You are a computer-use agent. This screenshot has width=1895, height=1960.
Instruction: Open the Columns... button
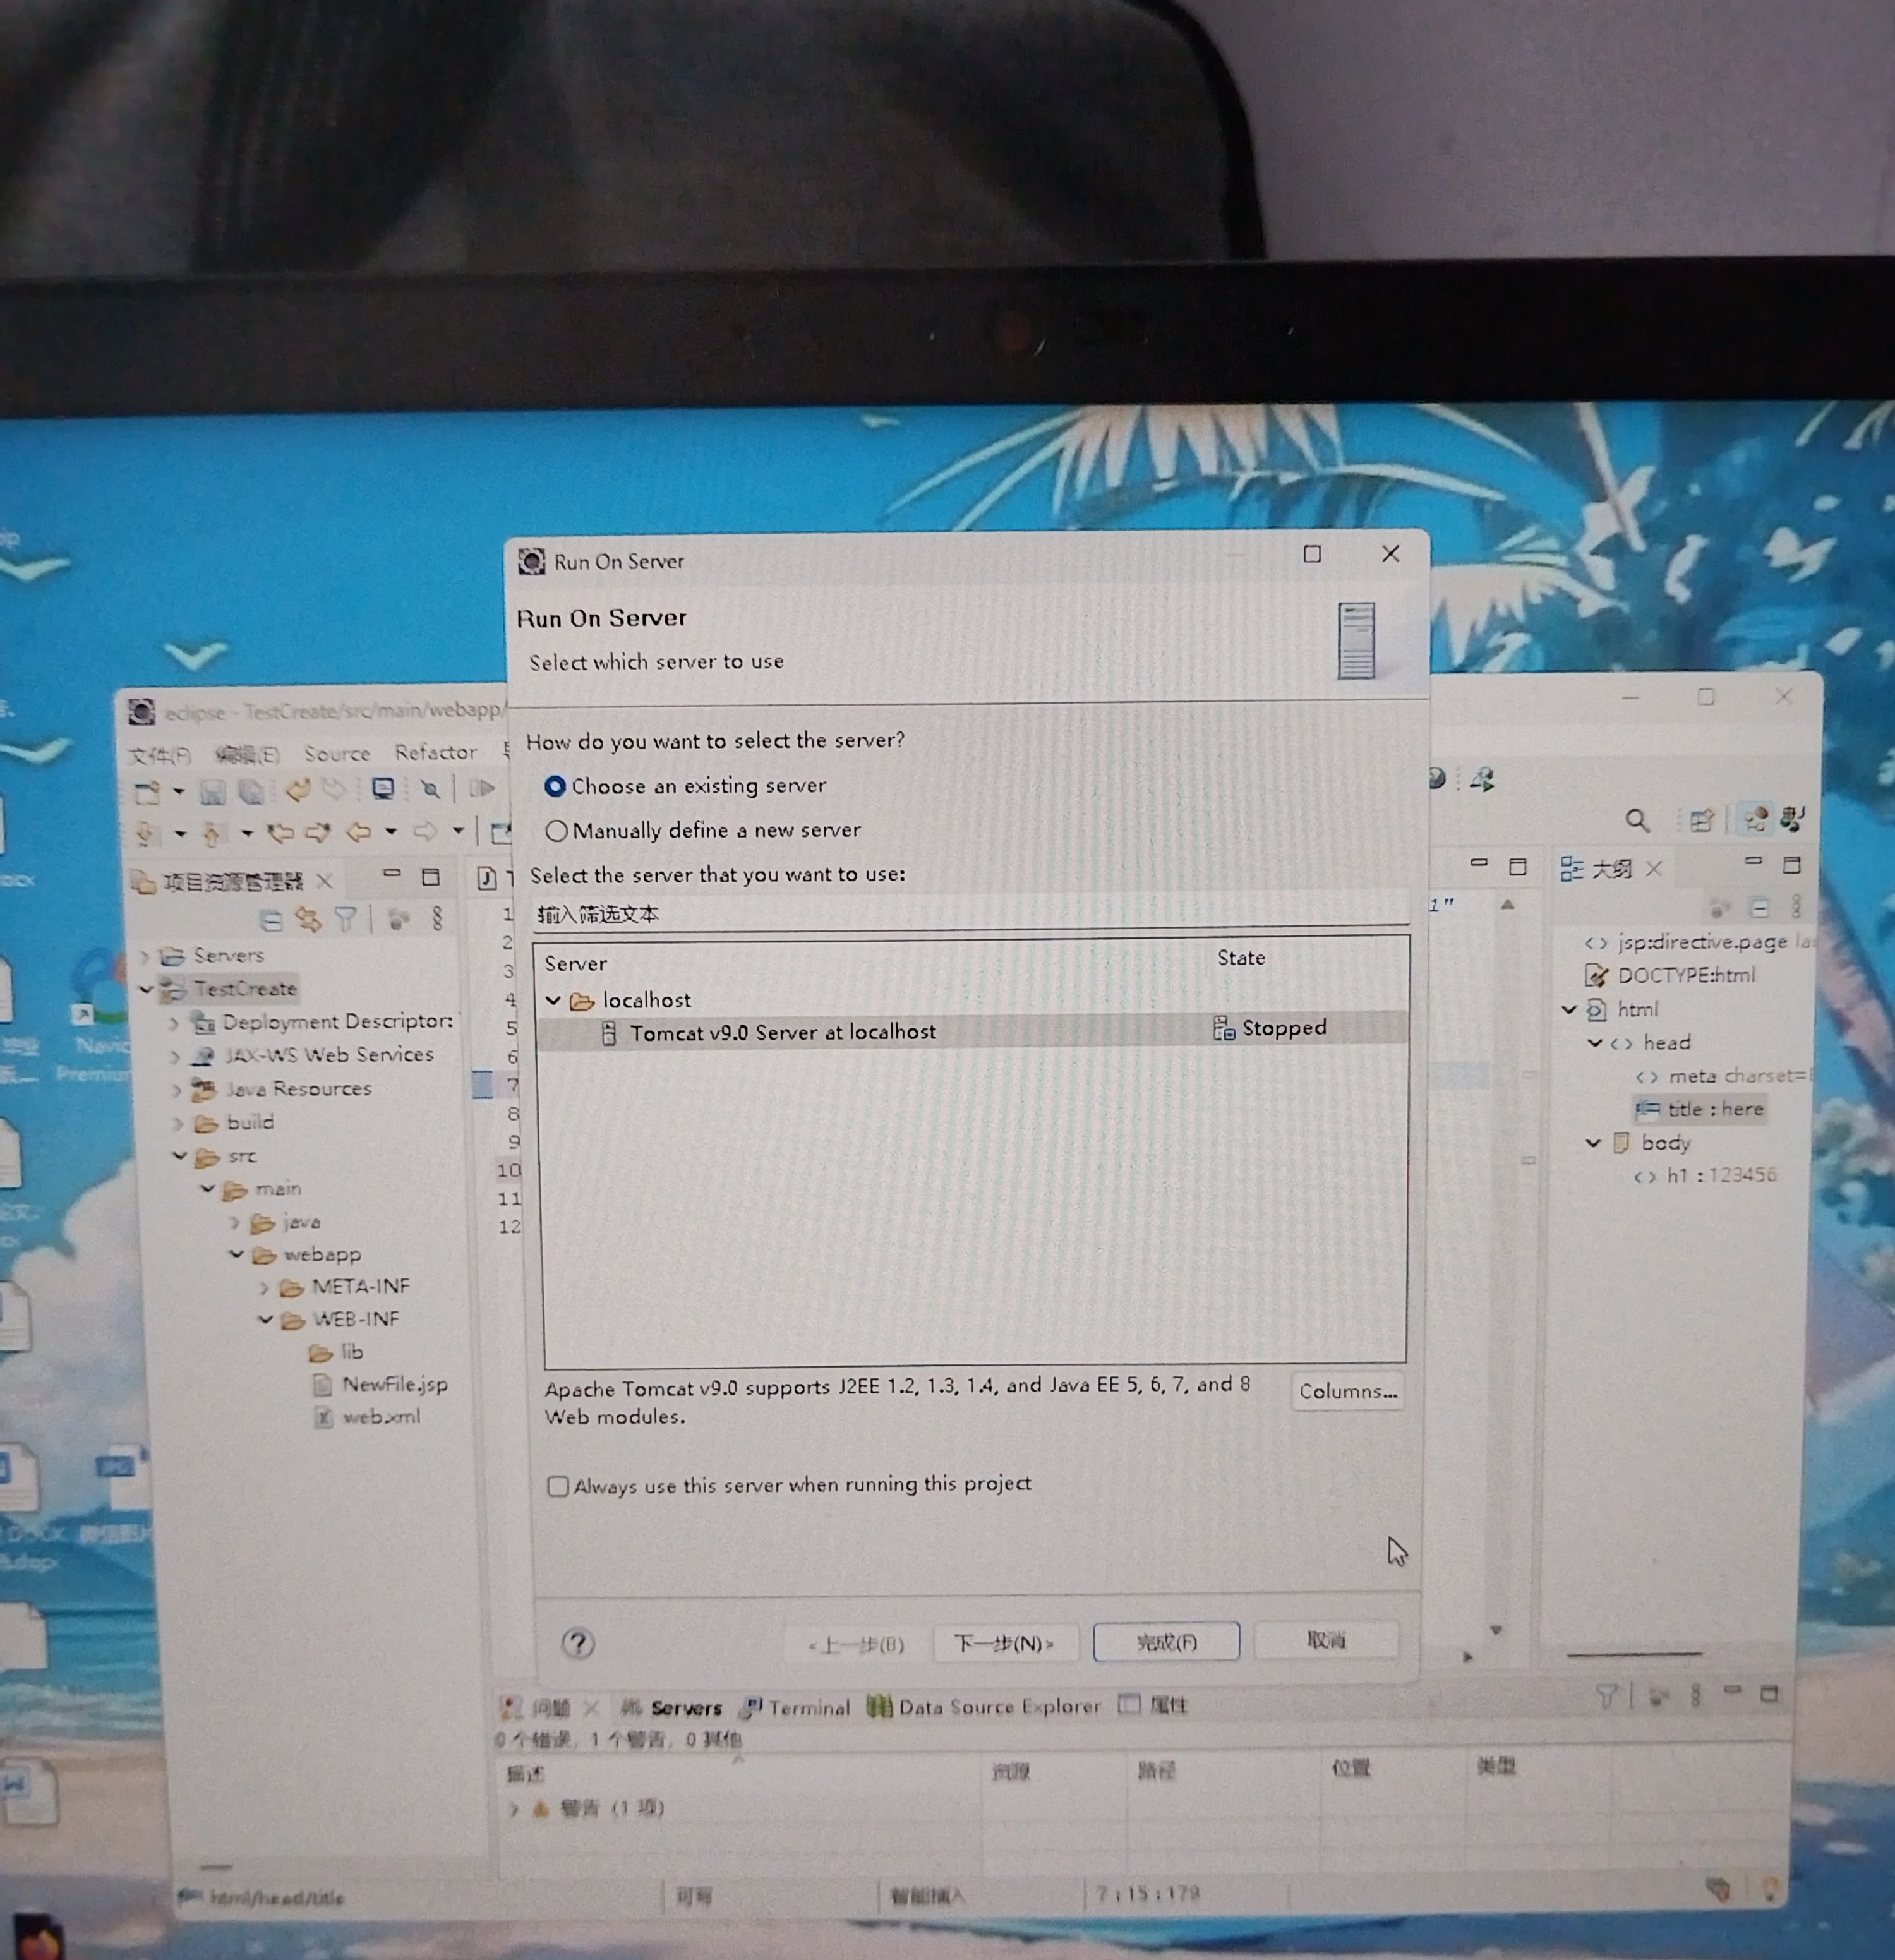(1347, 1391)
